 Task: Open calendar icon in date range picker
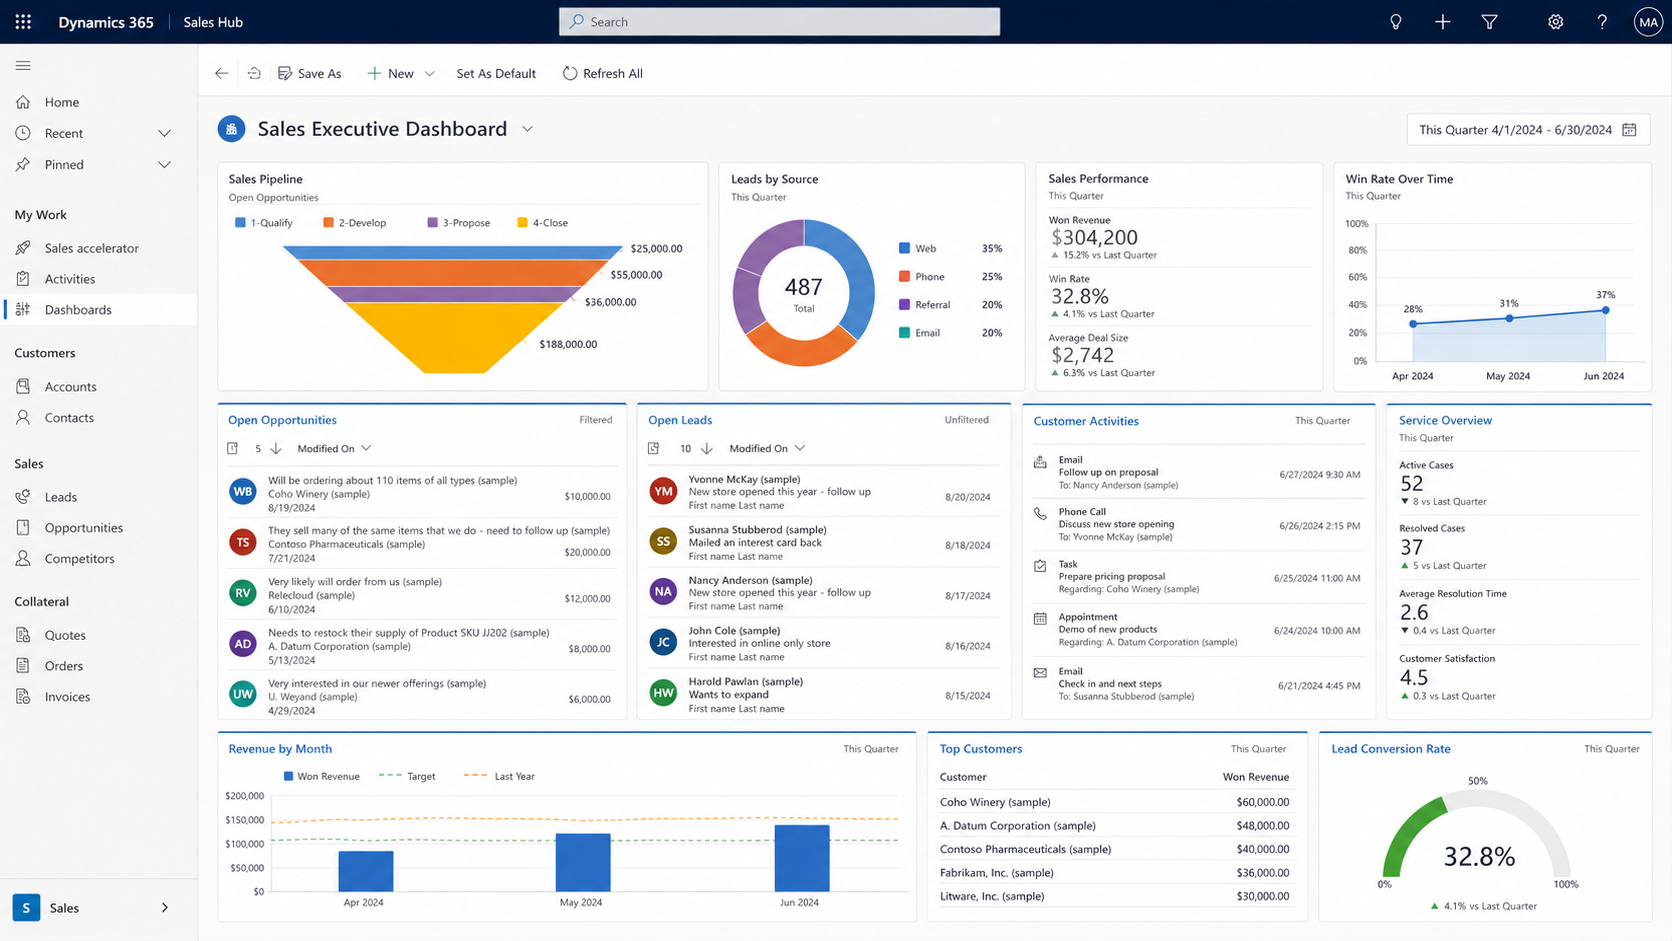click(1629, 130)
